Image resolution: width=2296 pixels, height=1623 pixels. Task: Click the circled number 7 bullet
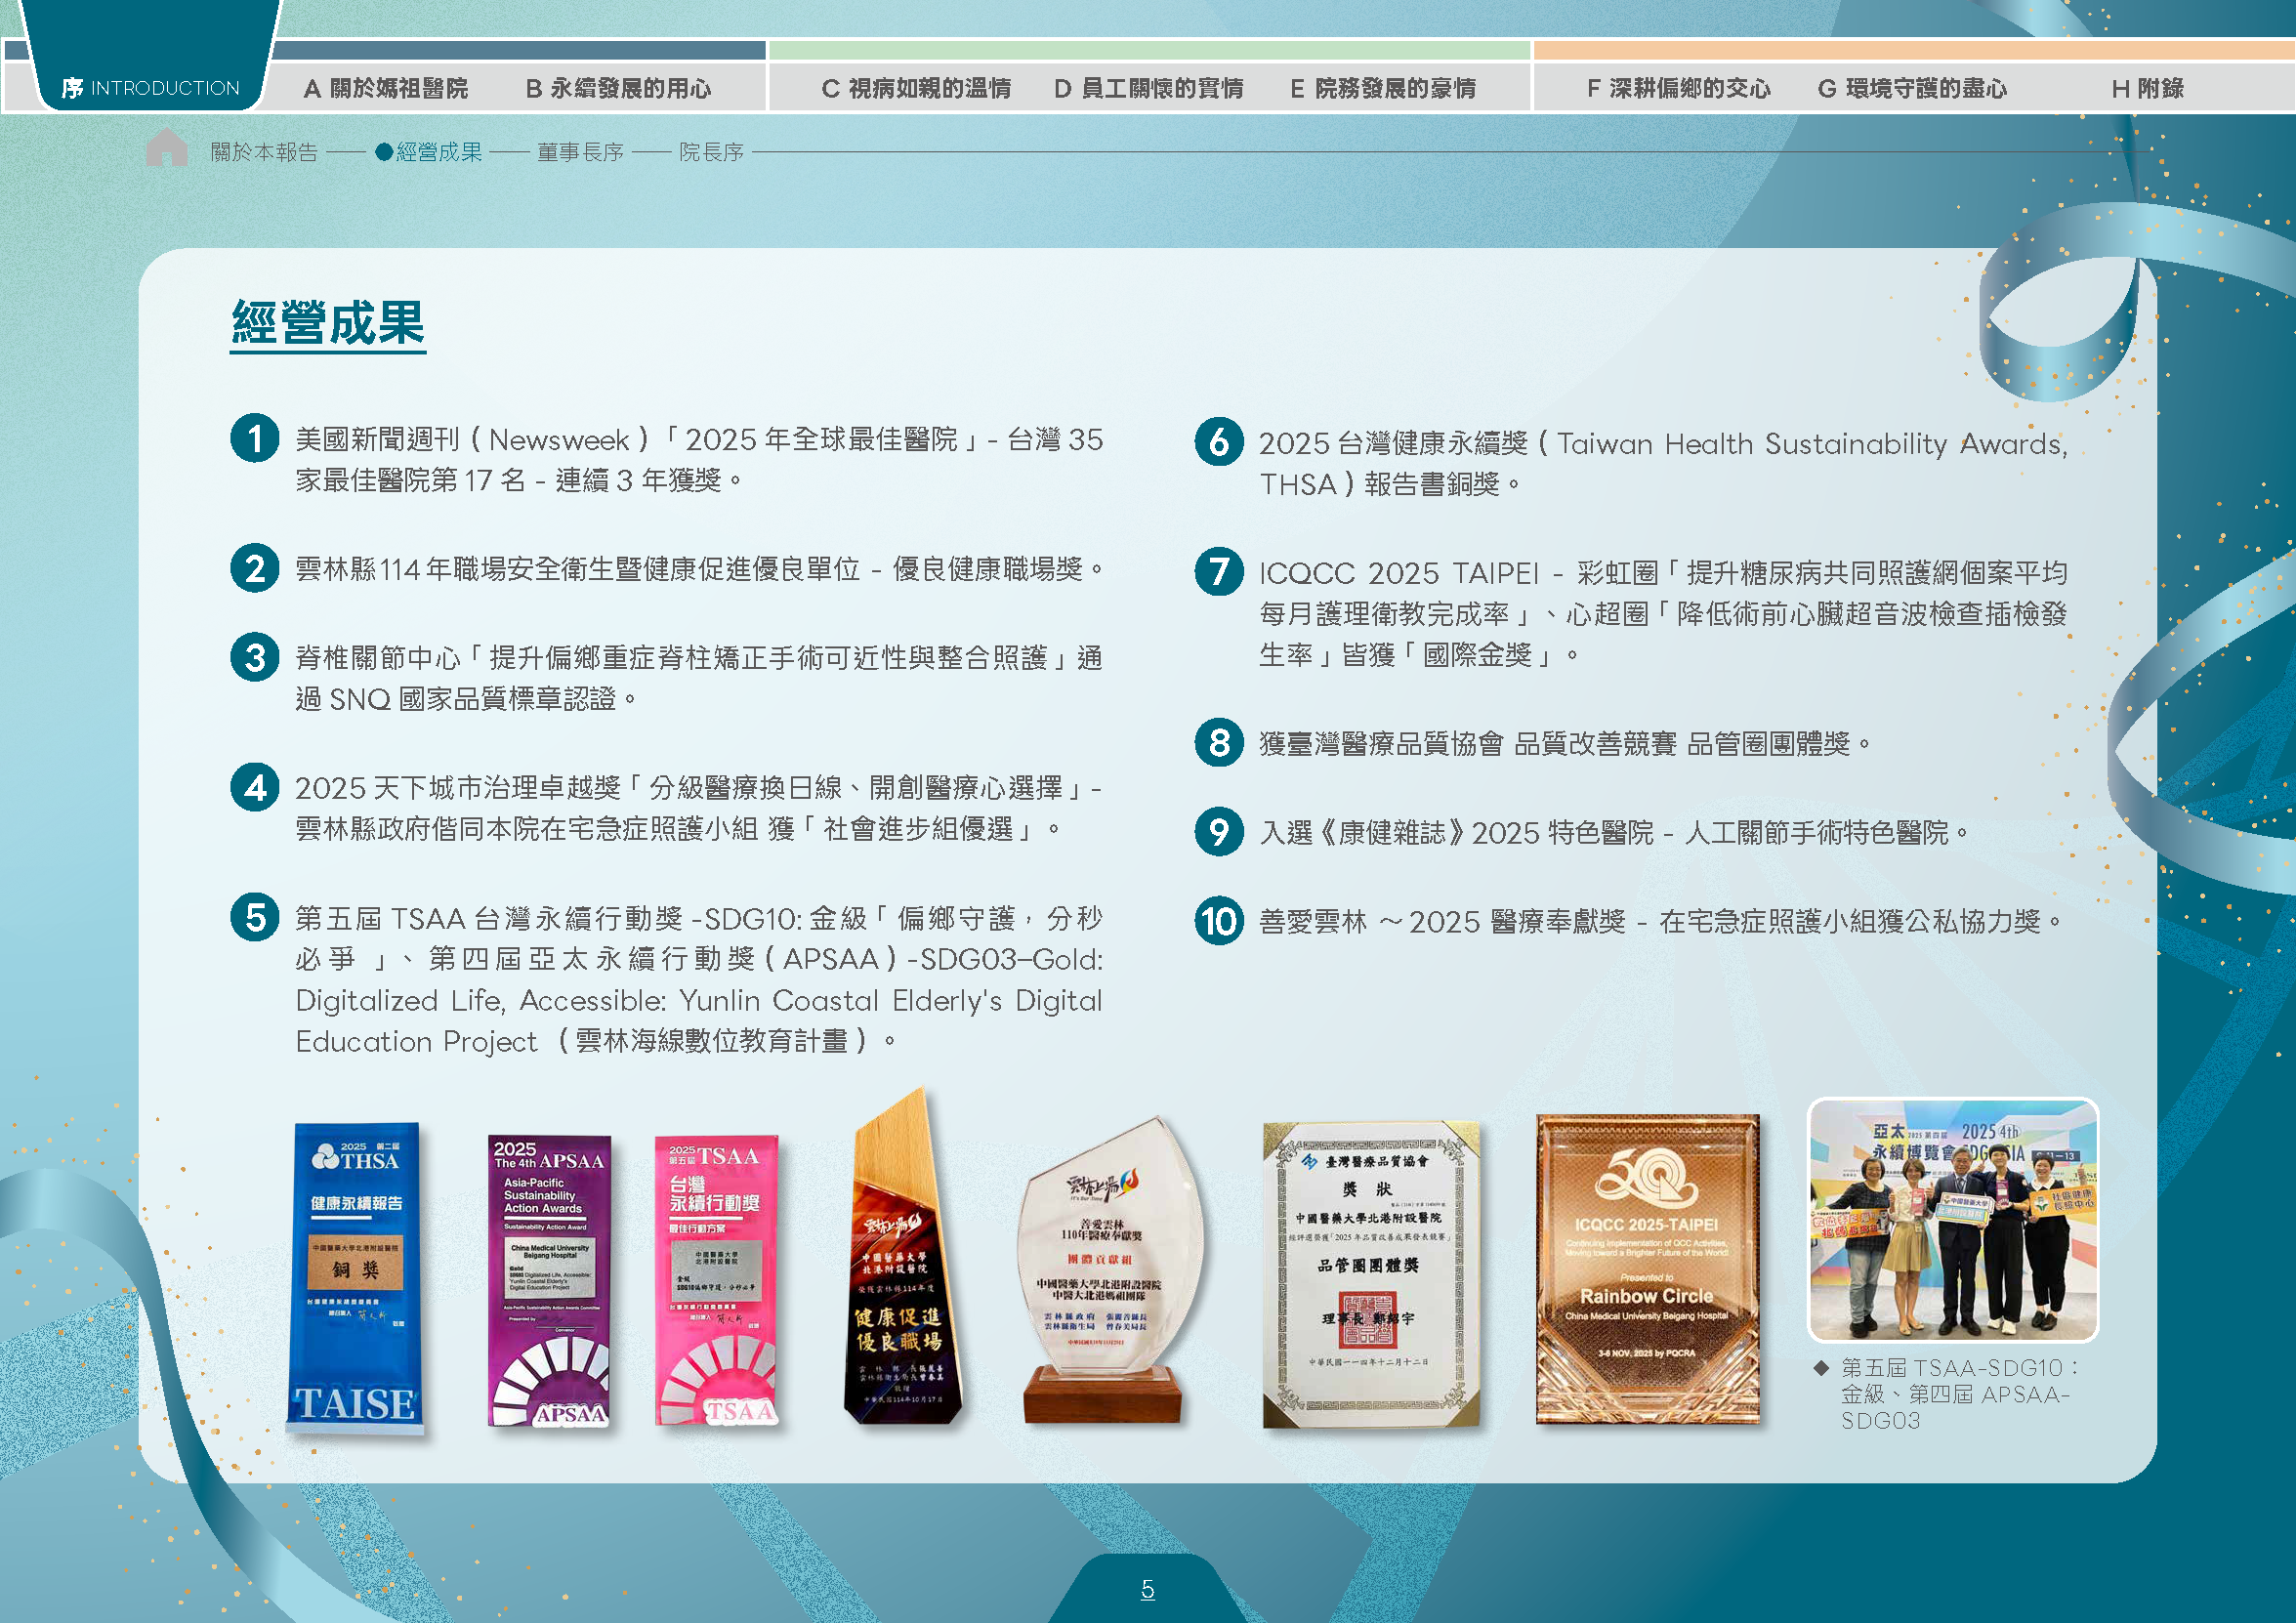[x=1219, y=572]
